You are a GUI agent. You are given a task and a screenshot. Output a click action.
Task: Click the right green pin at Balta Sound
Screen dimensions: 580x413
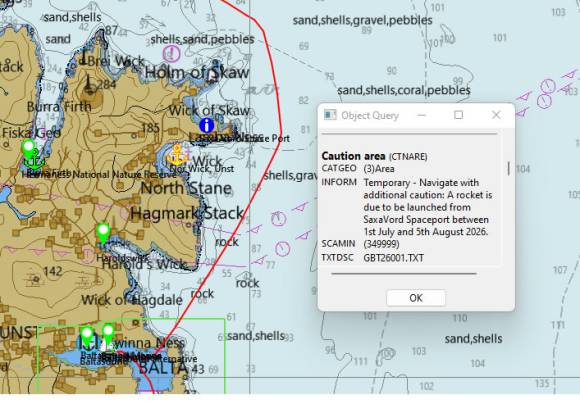click(108, 335)
